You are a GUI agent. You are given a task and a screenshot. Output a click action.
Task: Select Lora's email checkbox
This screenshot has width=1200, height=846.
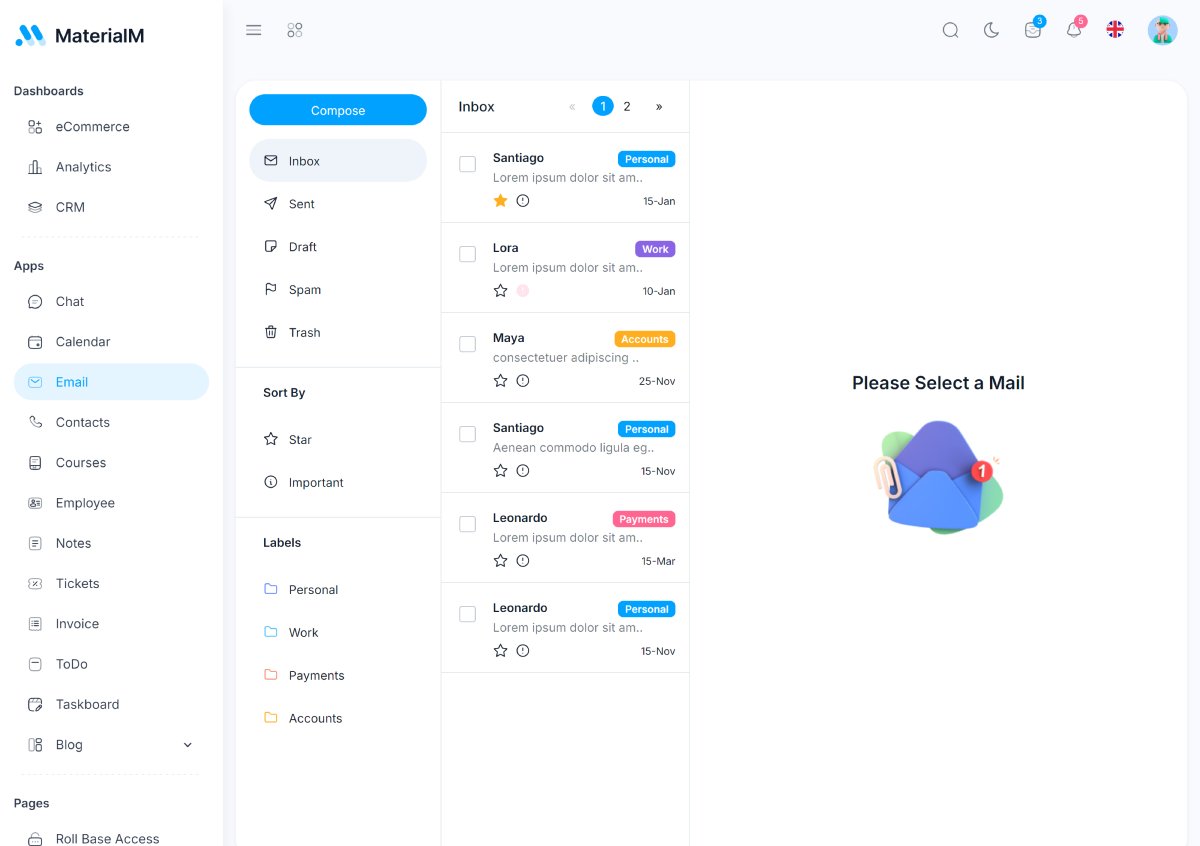coord(467,254)
